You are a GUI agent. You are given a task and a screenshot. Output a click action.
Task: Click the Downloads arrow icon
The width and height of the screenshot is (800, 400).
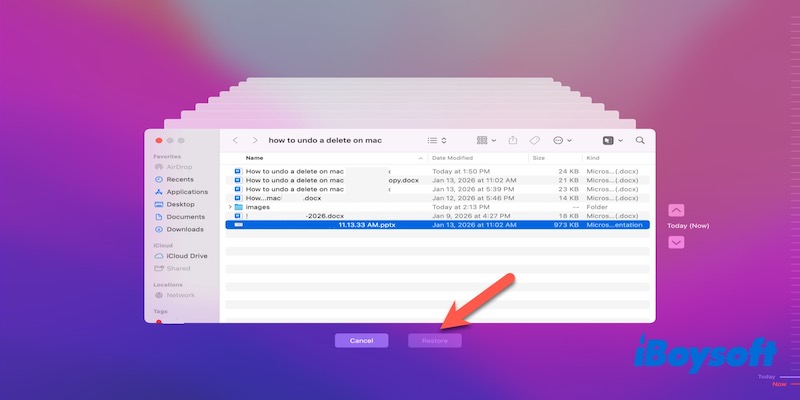(x=159, y=229)
